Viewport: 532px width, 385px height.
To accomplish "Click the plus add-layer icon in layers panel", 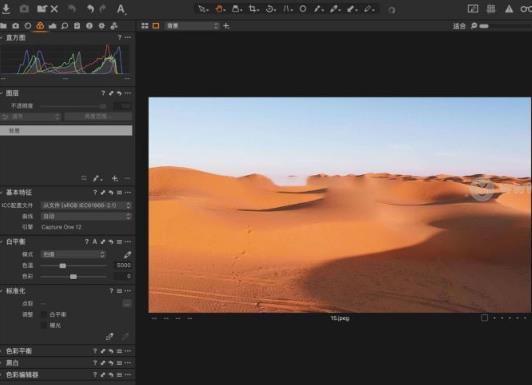I will (x=115, y=178).
